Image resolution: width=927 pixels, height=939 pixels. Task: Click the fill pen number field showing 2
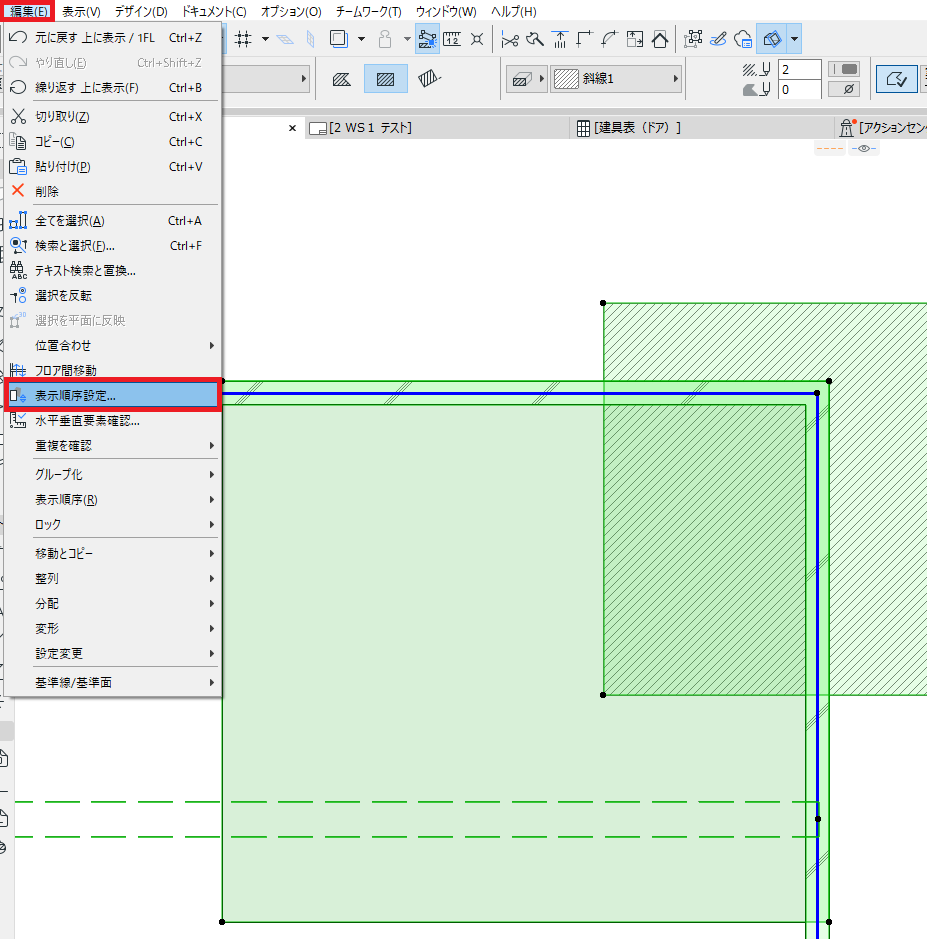pyautogui.click(x=799, y=69)
